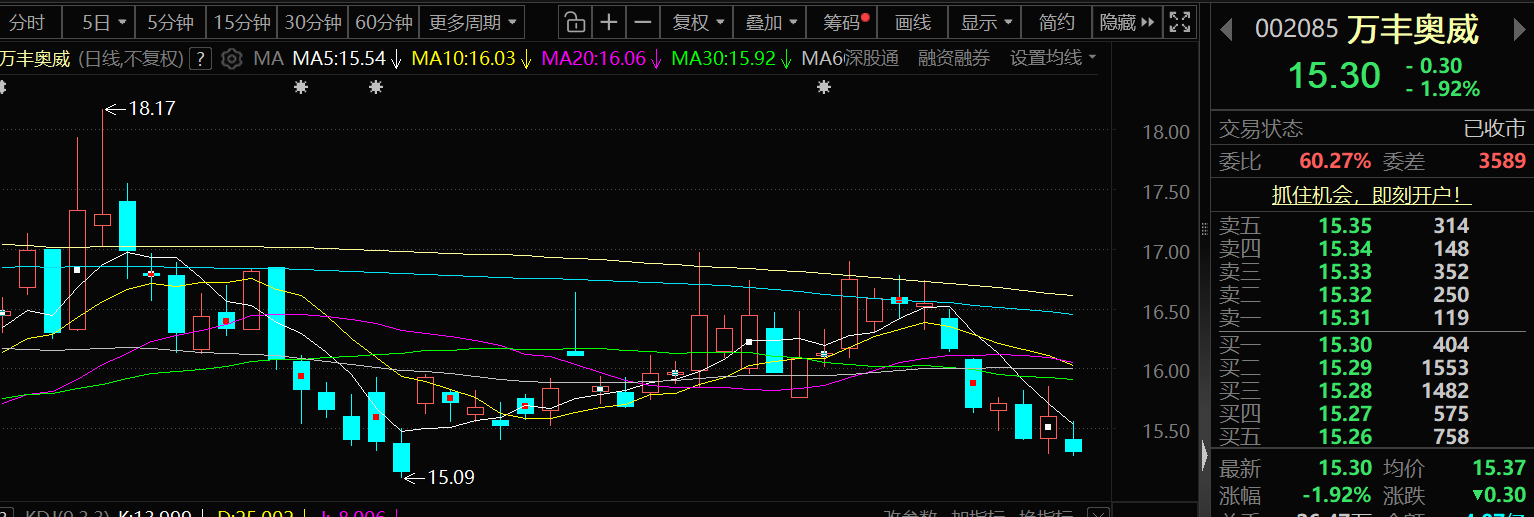Click the 画线 drawing tool button
The height and width of the screenshot is (517, 1534).
pyautogui.click(x=912, y=22)
